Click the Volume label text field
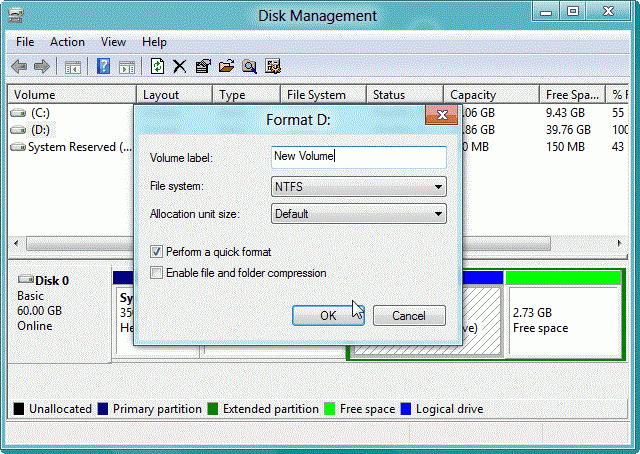 coord(359,157)
